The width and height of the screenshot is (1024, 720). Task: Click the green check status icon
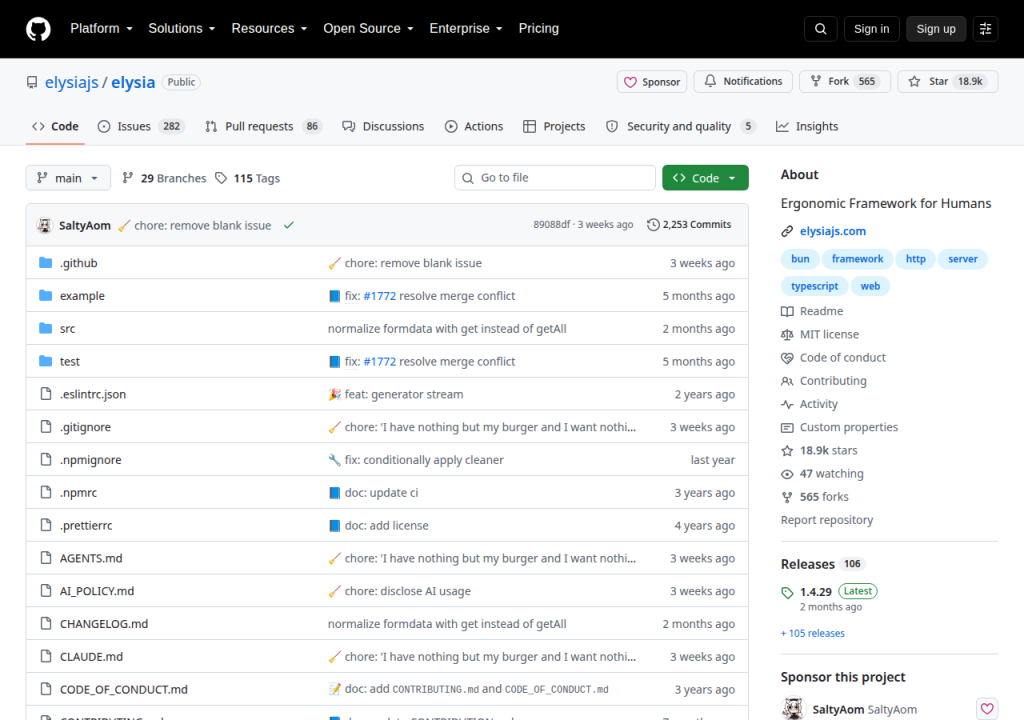click(x=289, y=225)
